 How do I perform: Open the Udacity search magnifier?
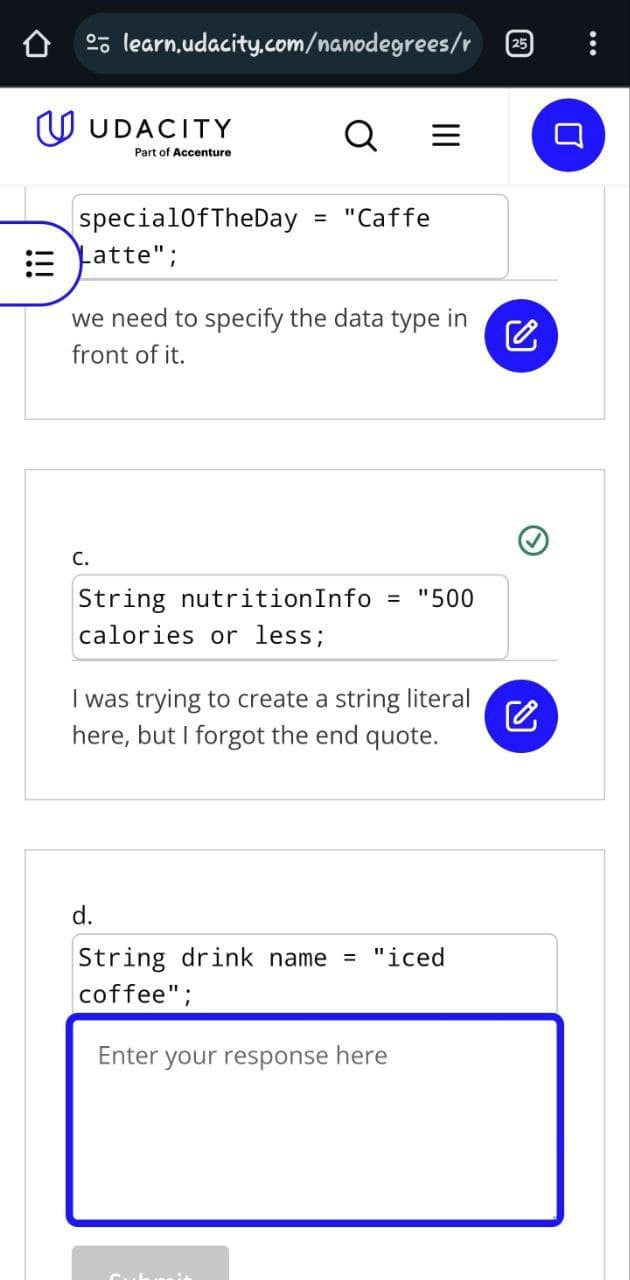point(361,135)
